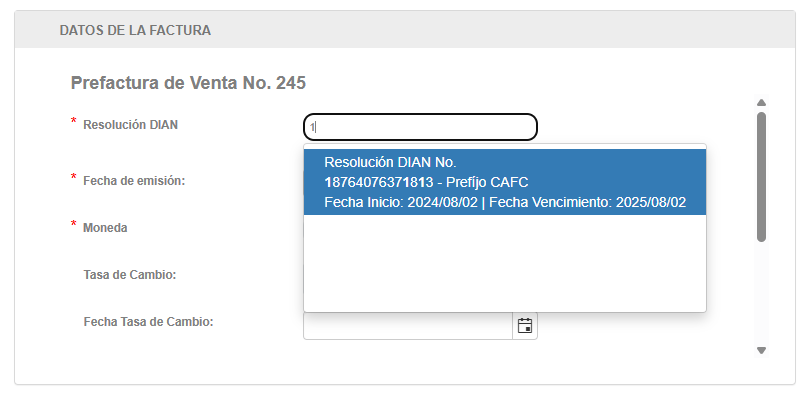
Task: Click the Tasa de Cambio label
Action: pyautogui.click(x=130, y=275)
